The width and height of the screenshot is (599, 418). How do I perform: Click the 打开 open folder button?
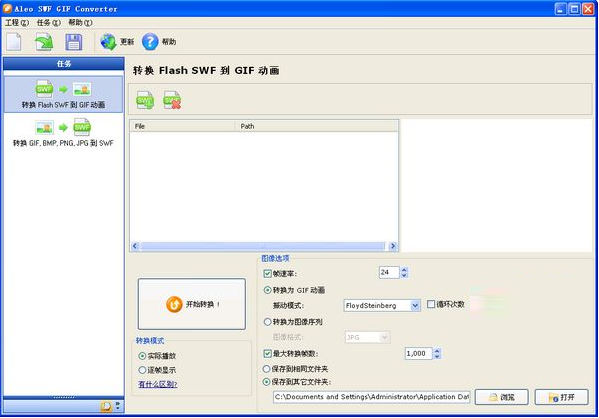[562, 397]
